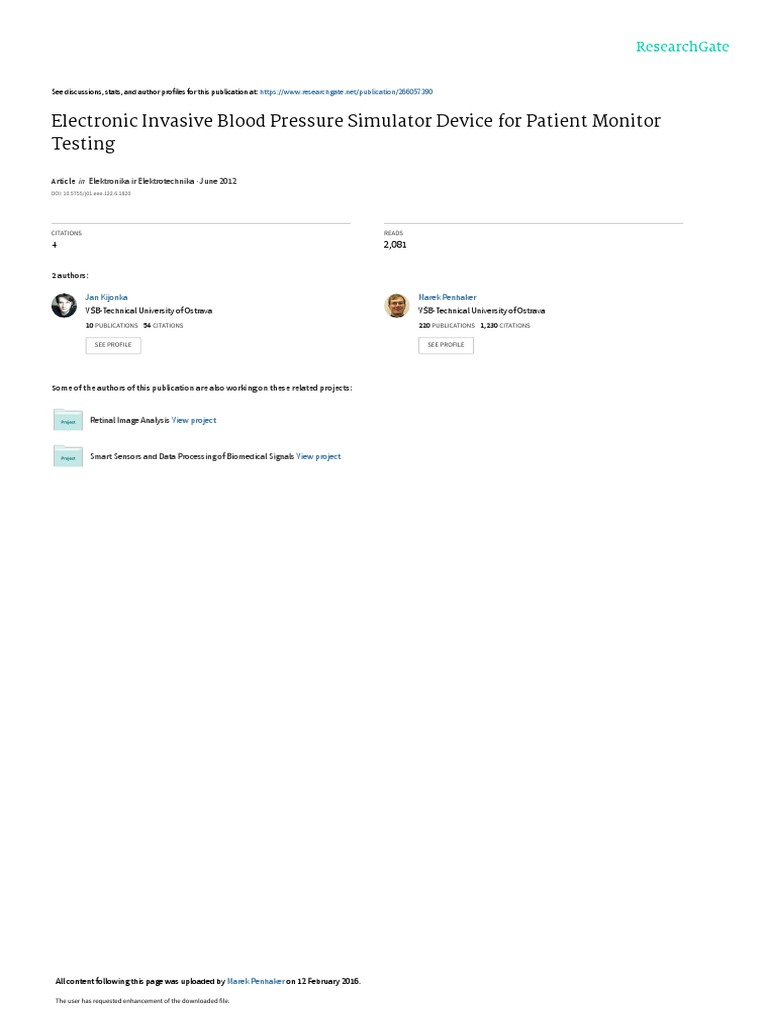
Task: Click SEE PROFILE under Marek Penhaker
Action: [446, 345]
